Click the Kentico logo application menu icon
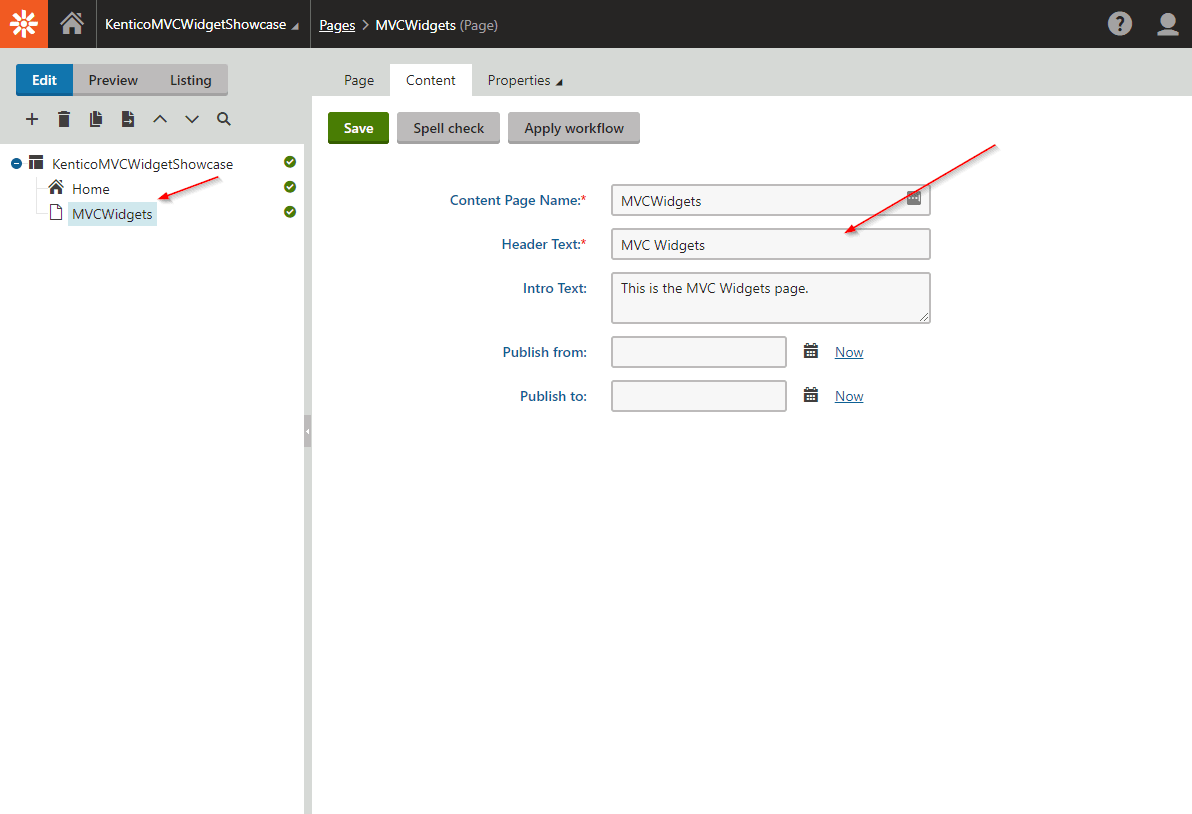The image size is (1192, 814). click(x=24, y=24)
